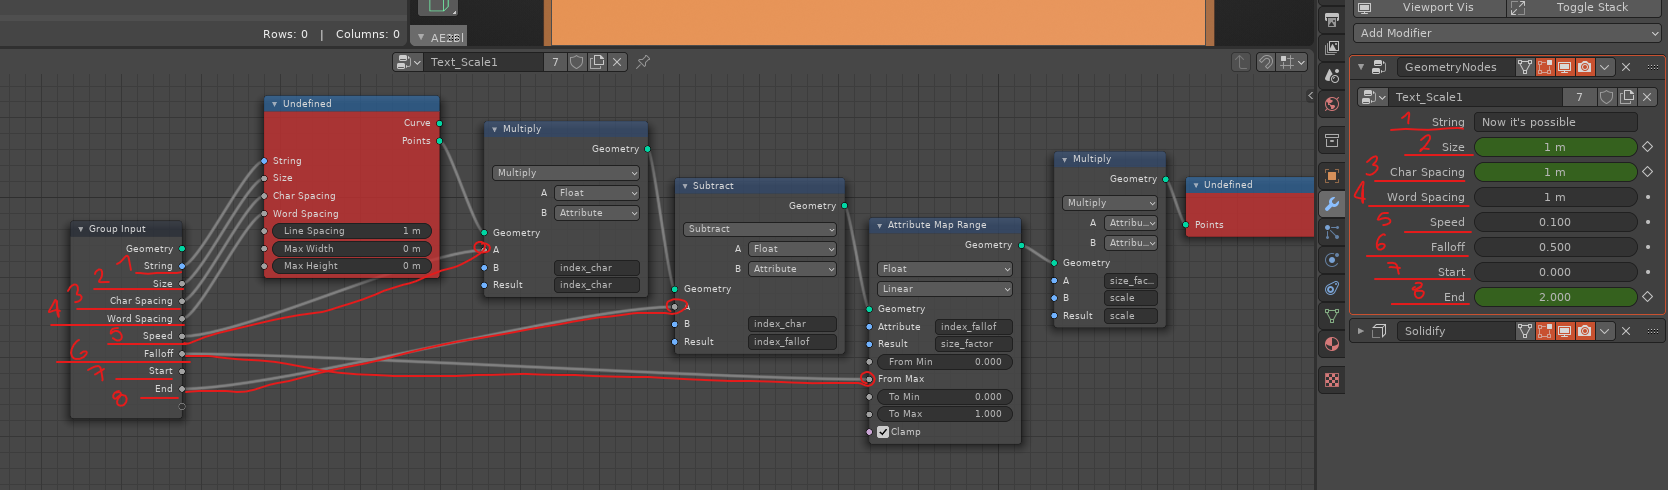Animate the Char Spacing property diamond
Screen dimensions: 1668x490
1647,172
